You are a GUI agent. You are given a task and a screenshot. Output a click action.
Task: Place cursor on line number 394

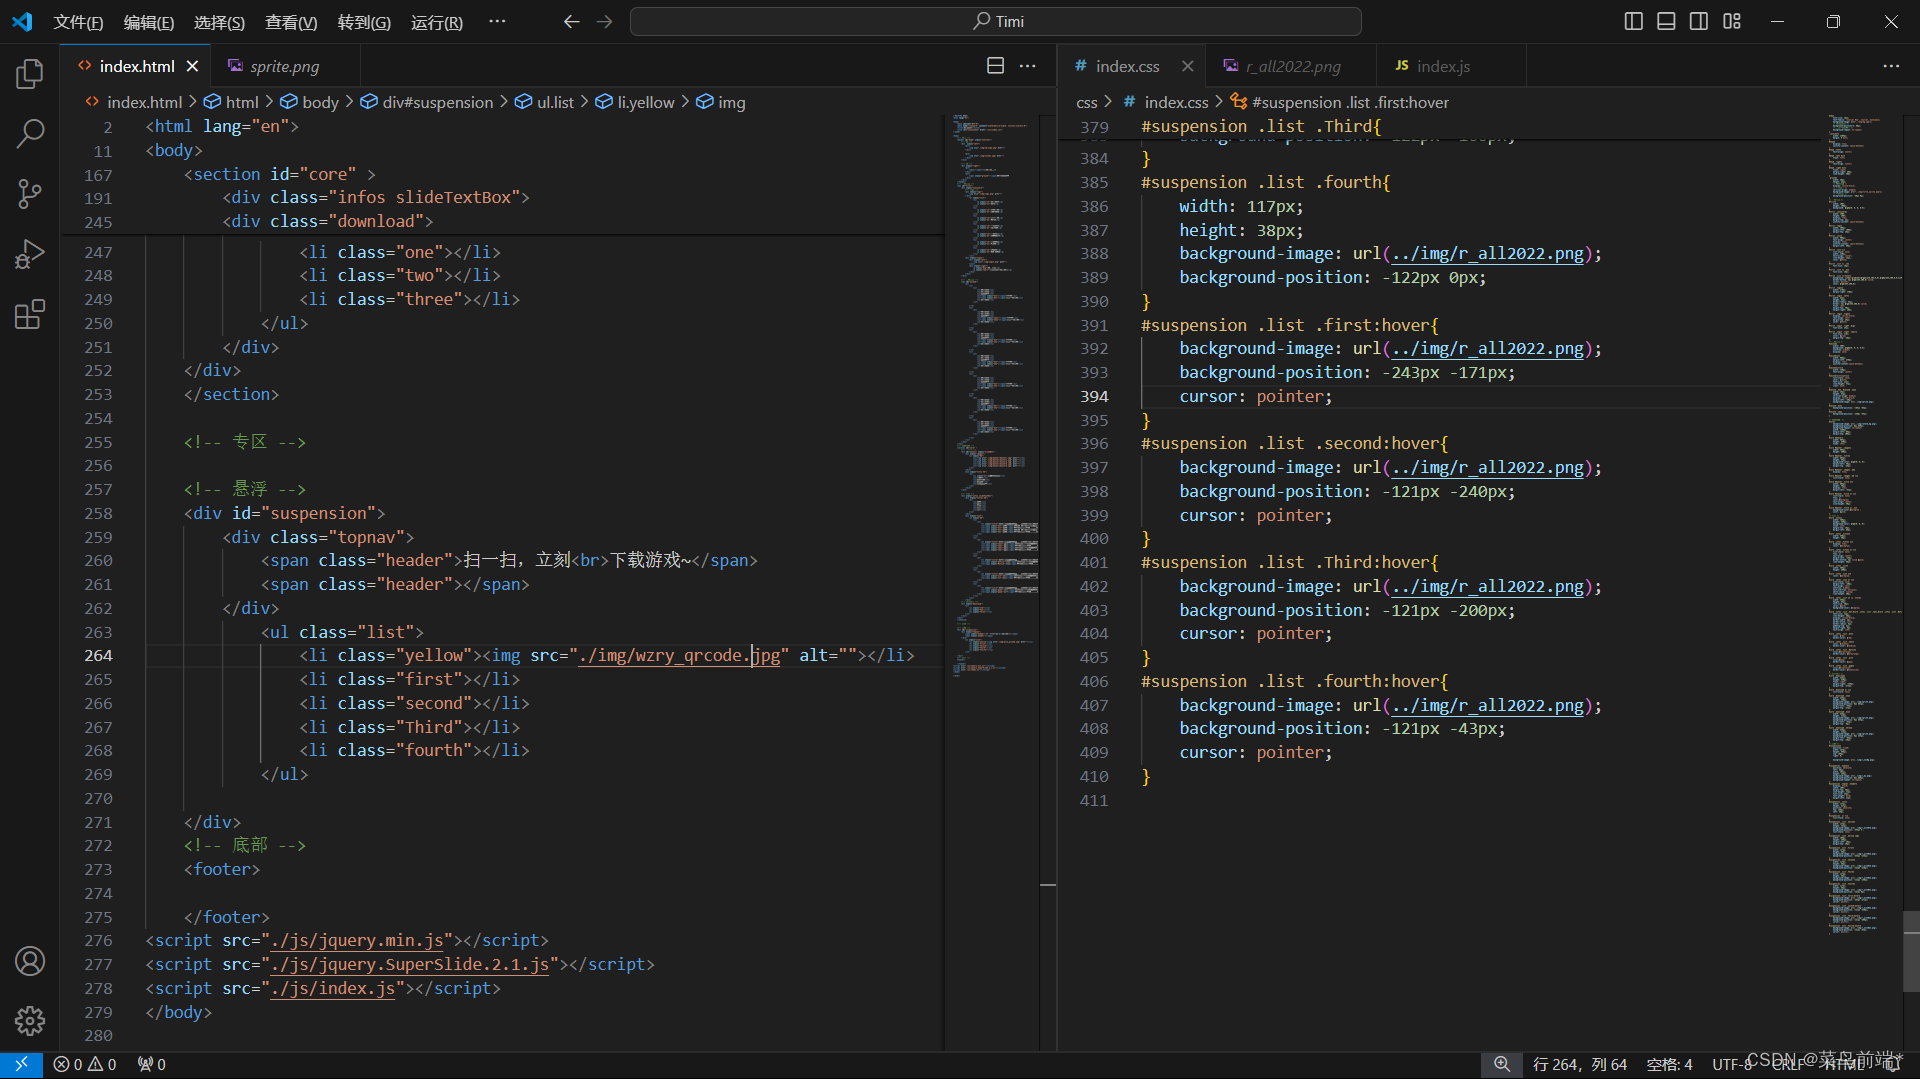(x=1094, y=396)
